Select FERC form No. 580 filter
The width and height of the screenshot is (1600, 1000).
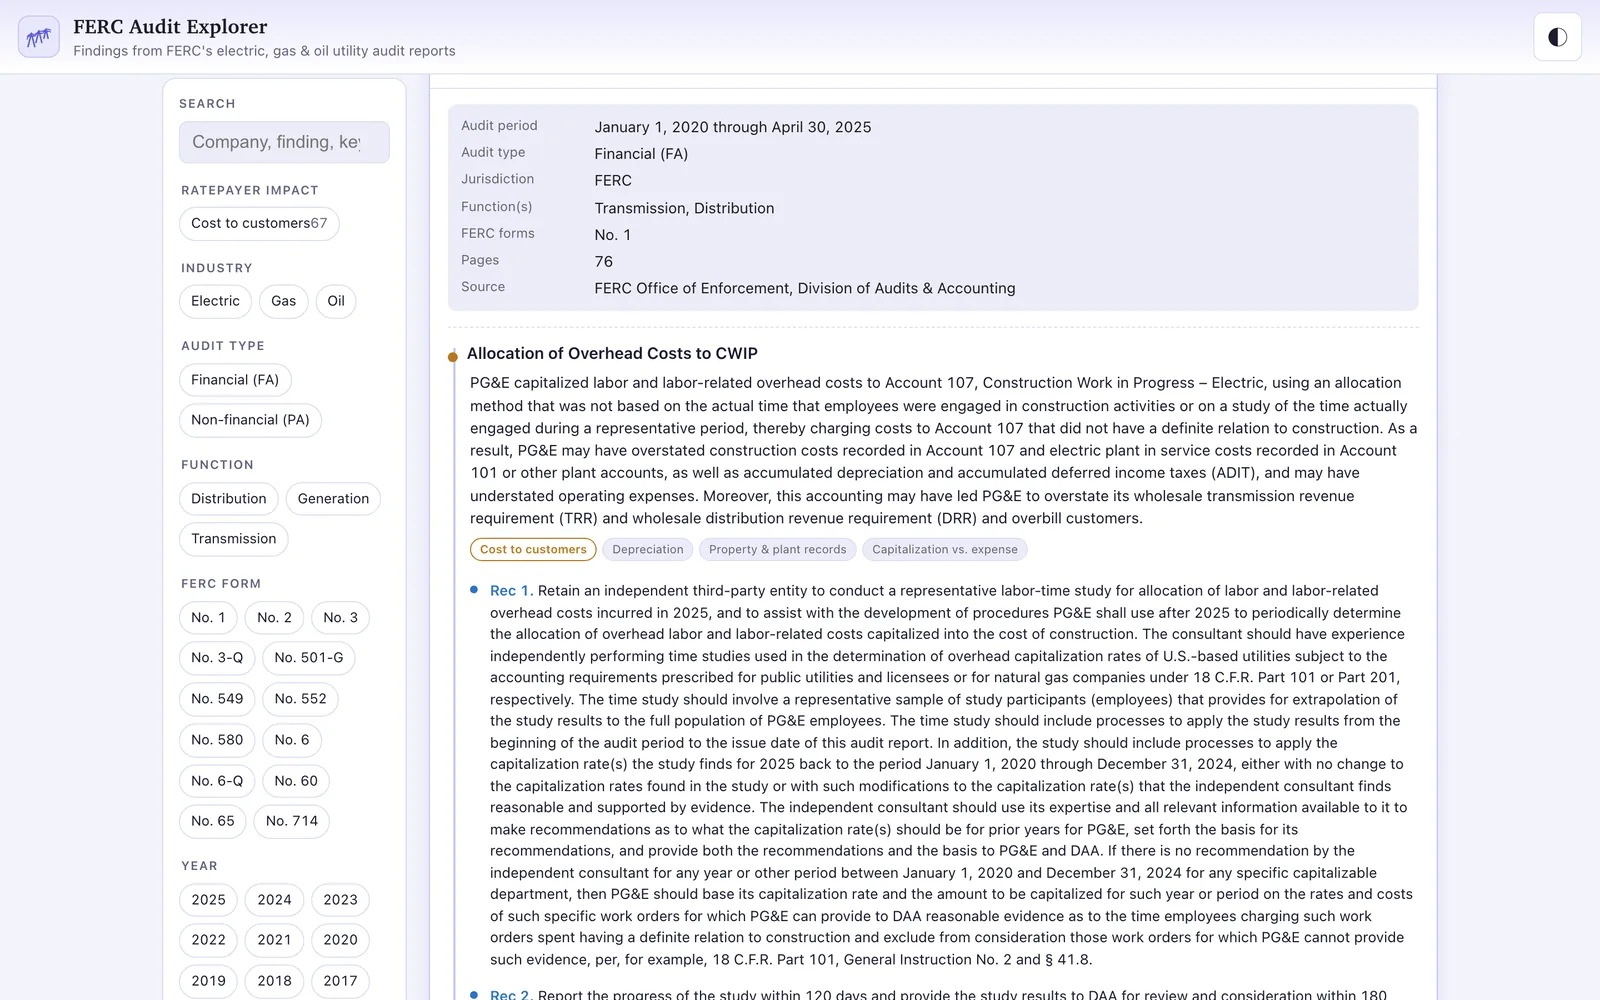click(x=217, y=740)
